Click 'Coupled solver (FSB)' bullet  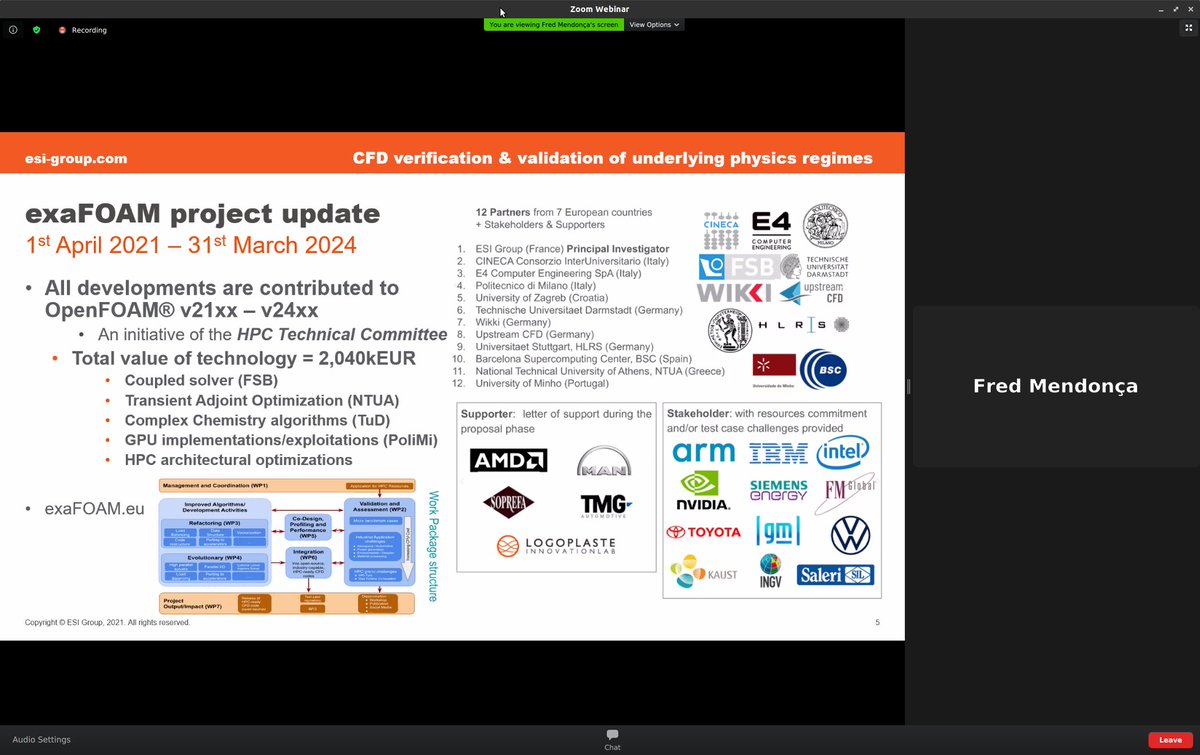[x=201, y=381]
